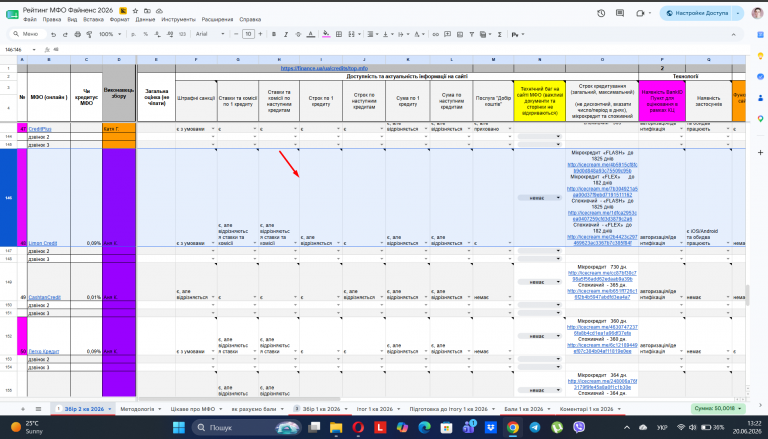
Task: Open version history clock icon
Action: 601,13
